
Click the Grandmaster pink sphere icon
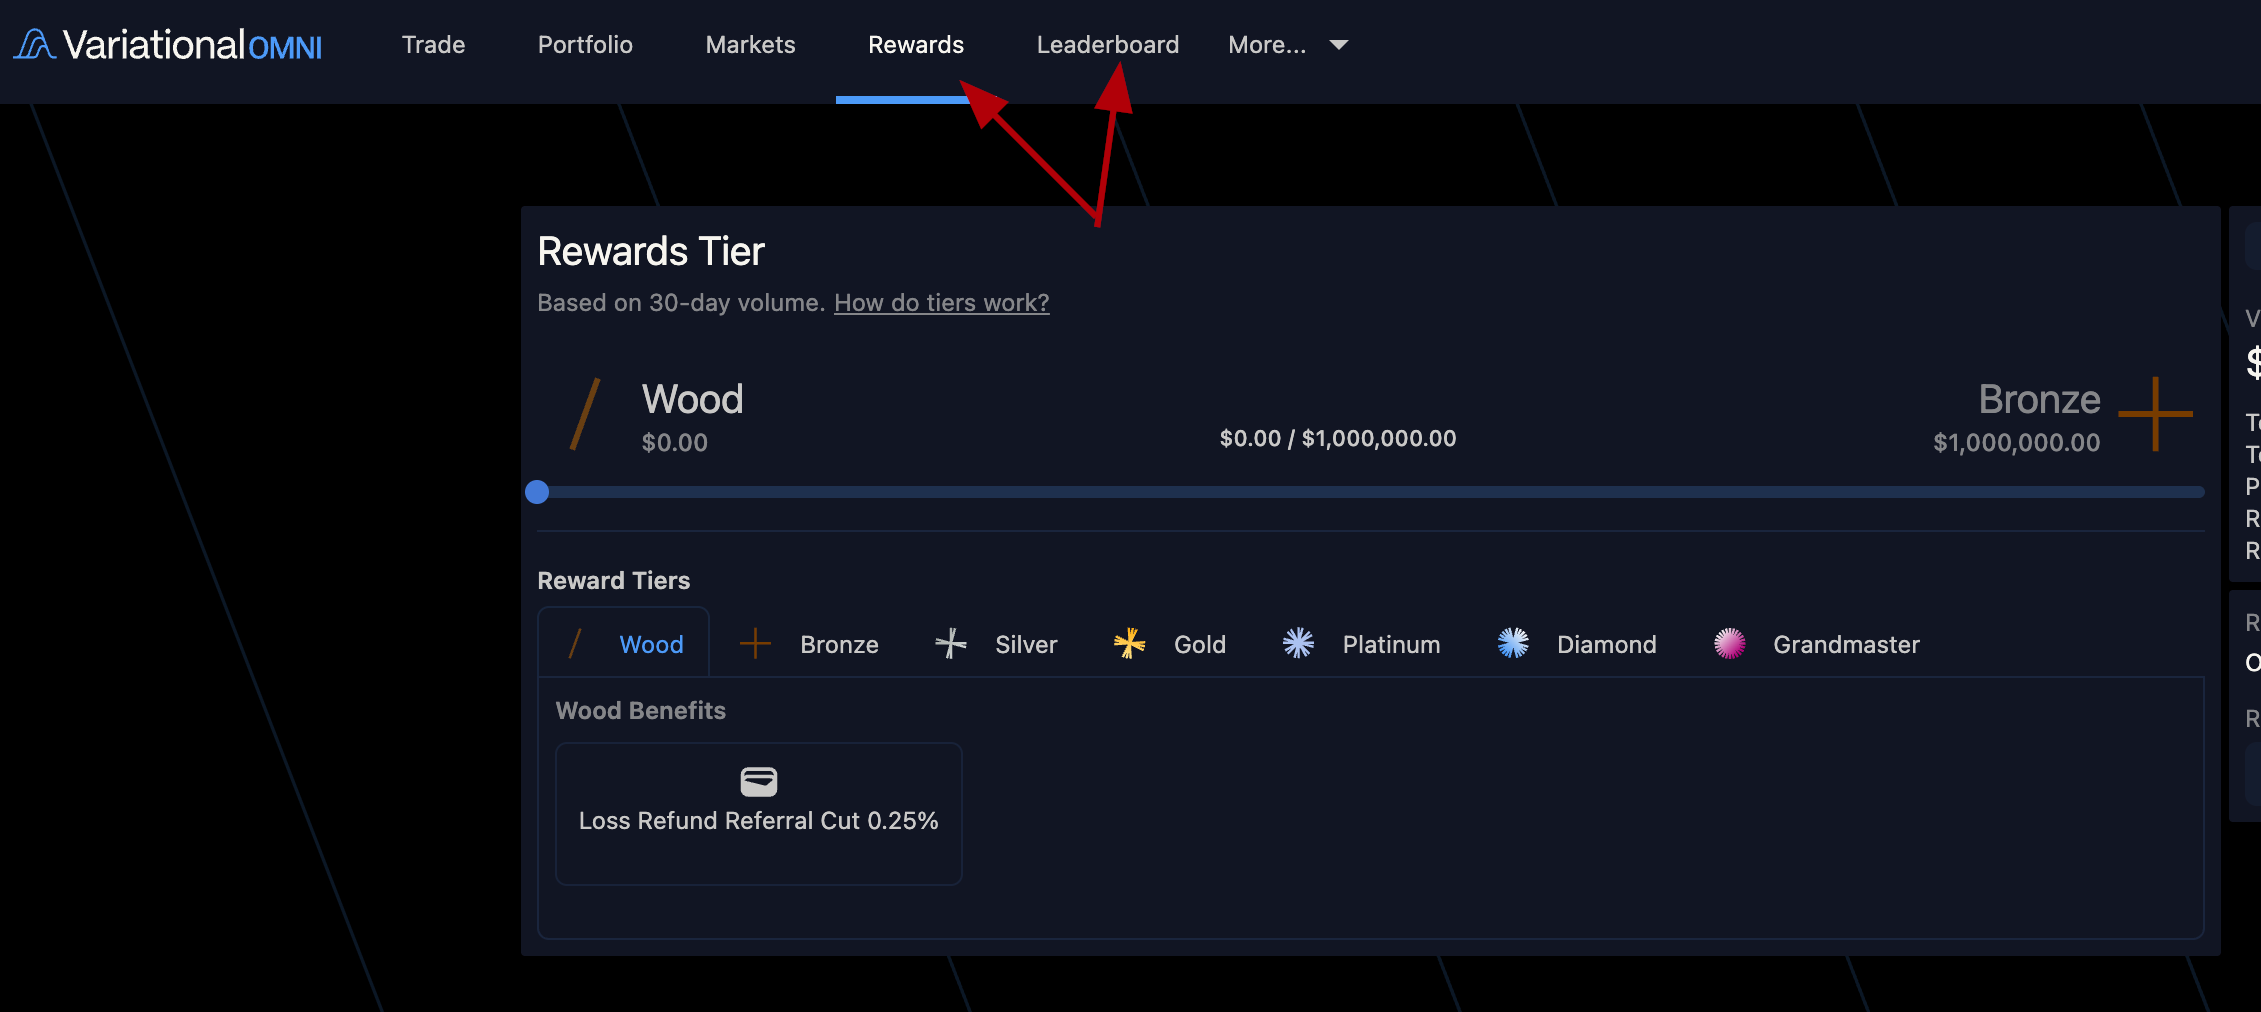[1729, 644]
